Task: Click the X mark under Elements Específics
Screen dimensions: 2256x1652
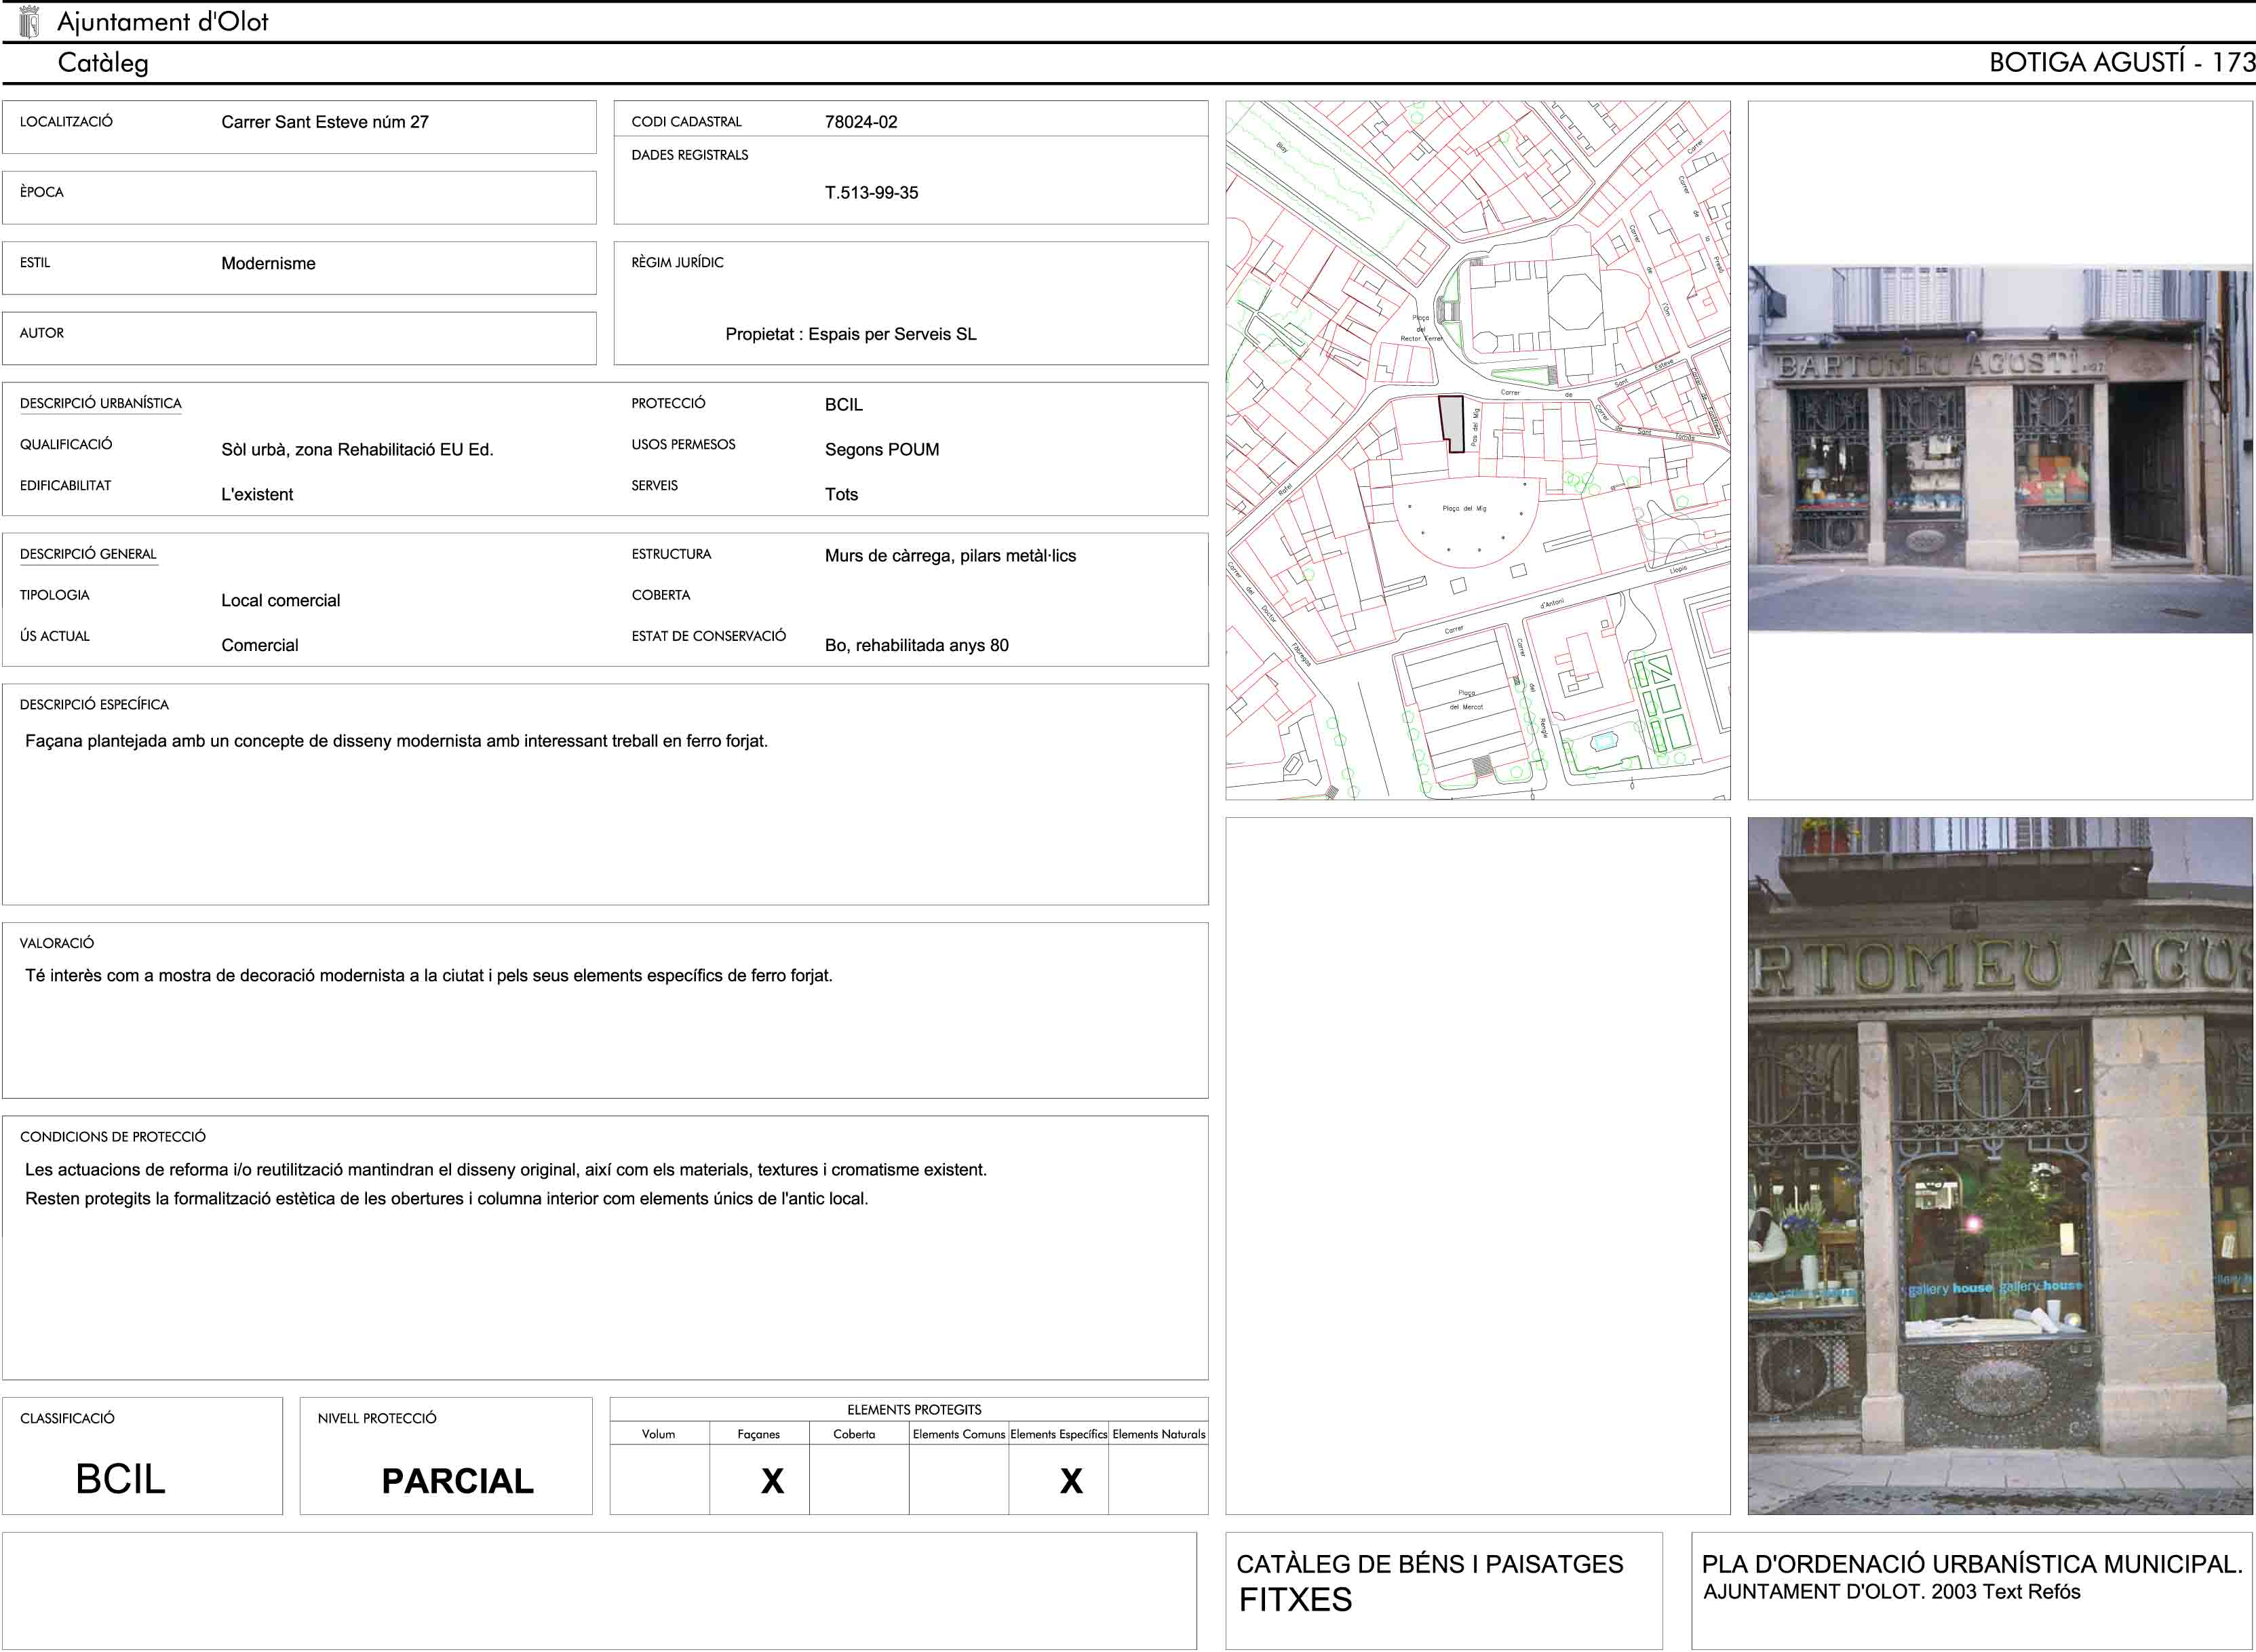Action: (1071, 1481)
